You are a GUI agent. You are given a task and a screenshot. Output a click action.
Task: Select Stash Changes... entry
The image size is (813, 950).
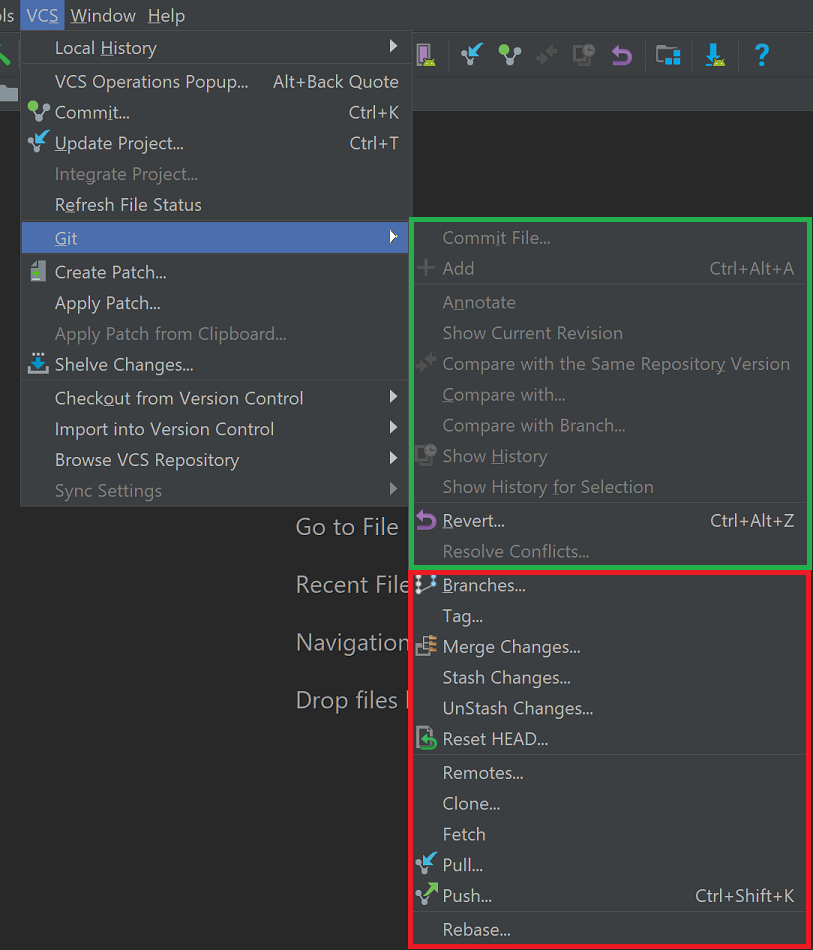pos(611,677)
